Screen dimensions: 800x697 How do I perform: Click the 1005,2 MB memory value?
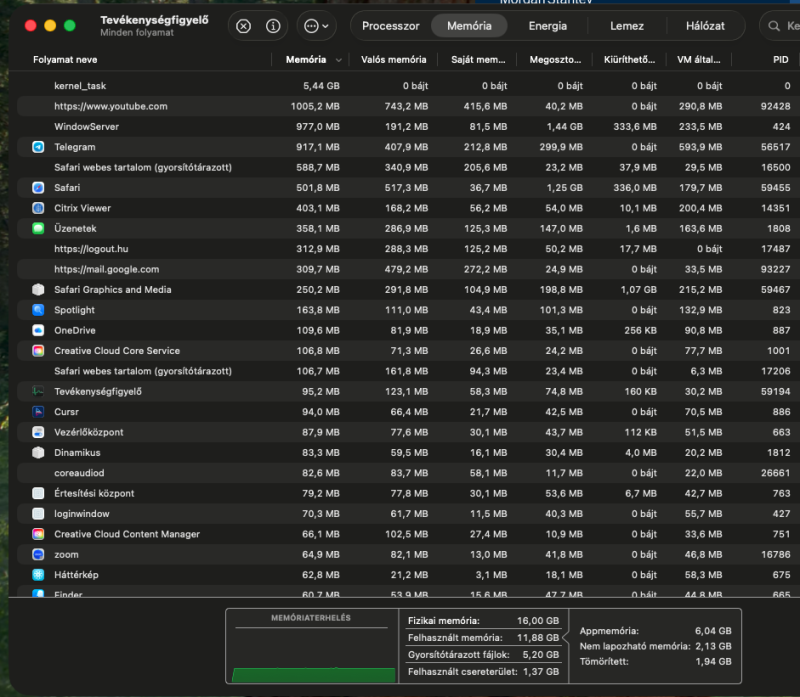[x=315, y=106]
